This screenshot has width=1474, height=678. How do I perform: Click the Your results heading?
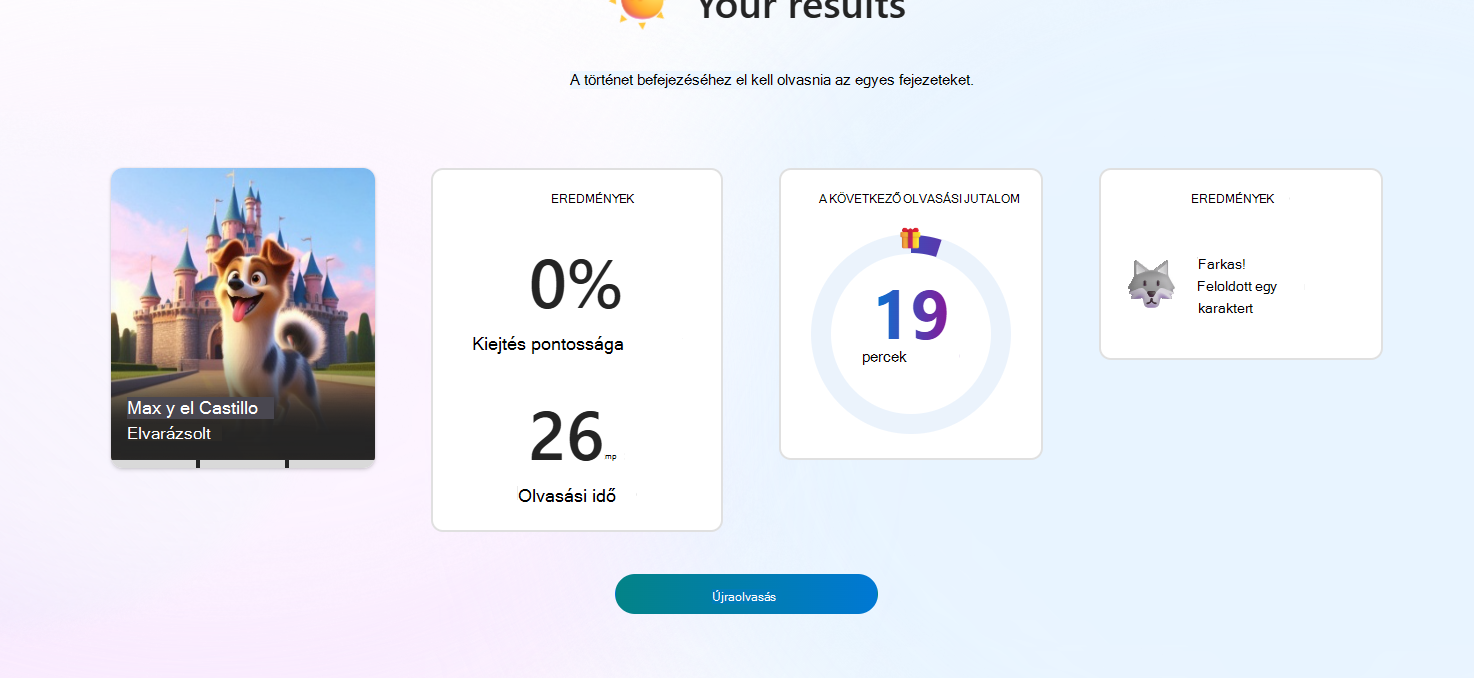801,8
